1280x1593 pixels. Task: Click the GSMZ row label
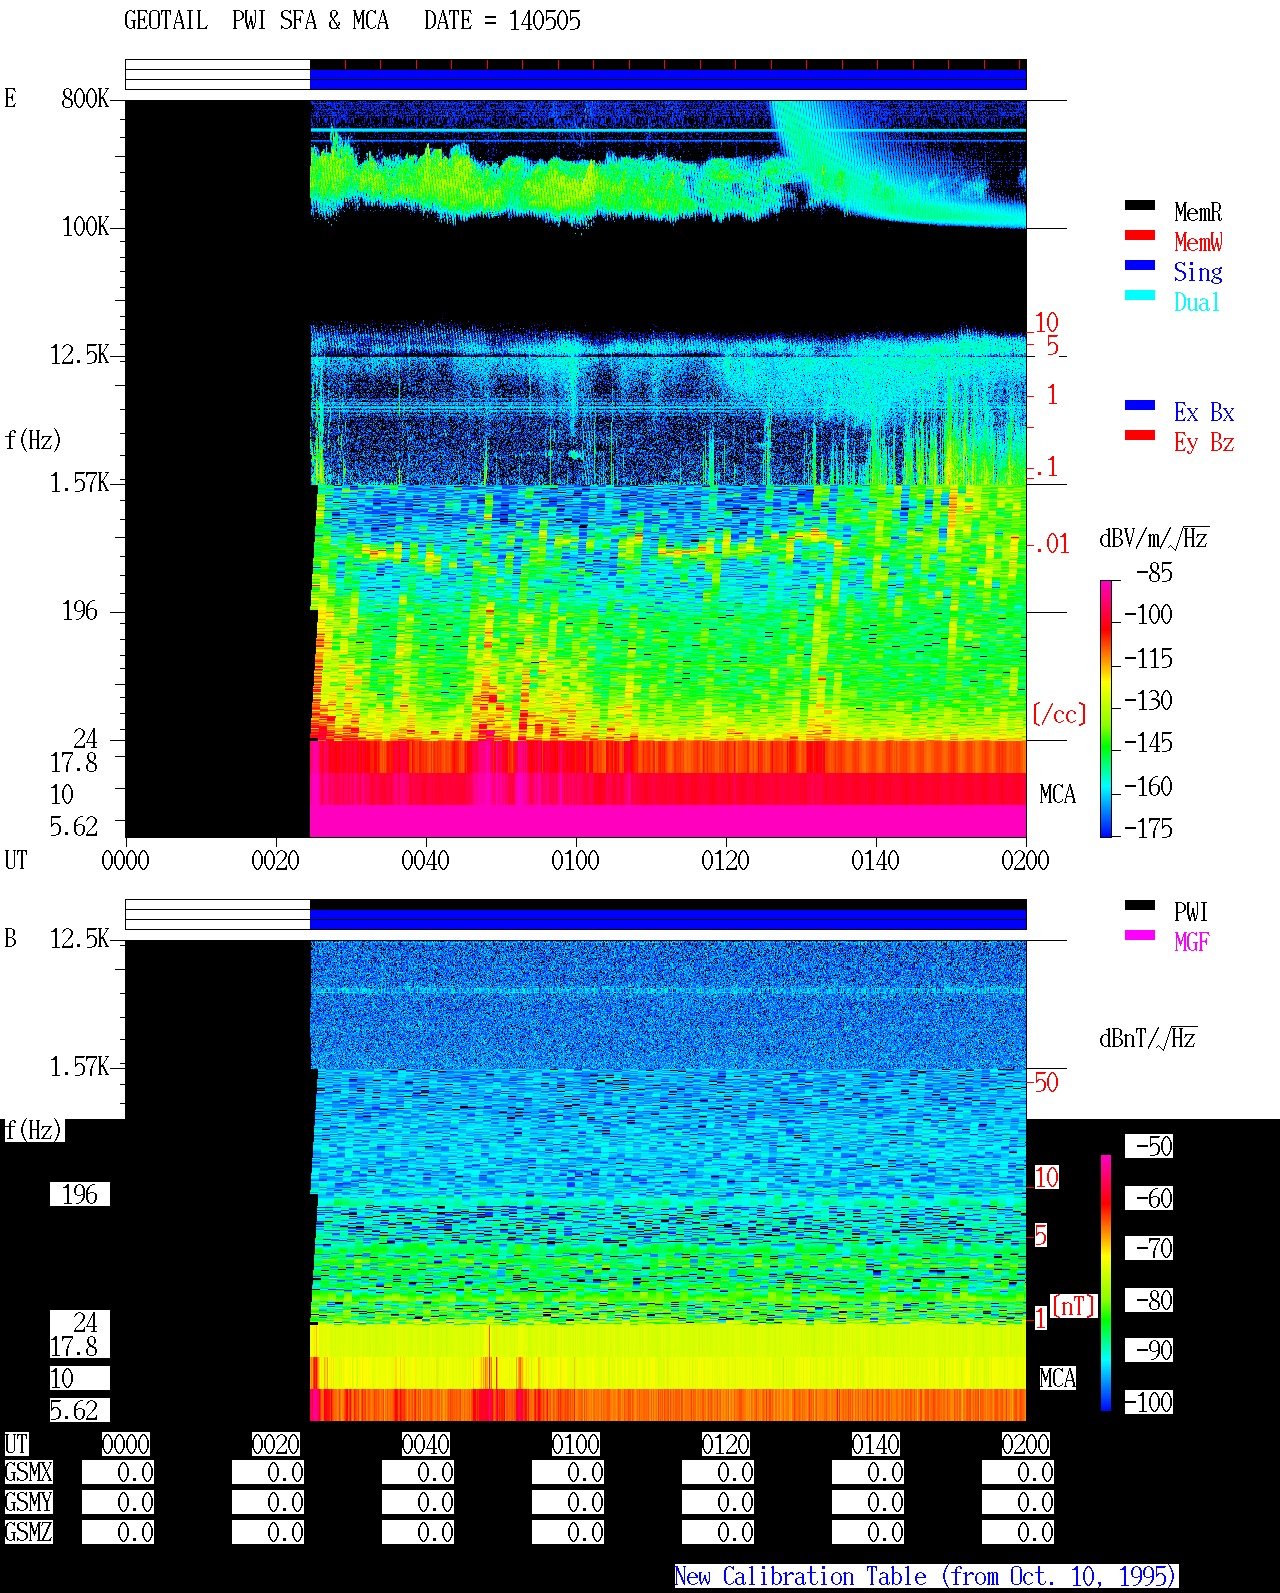click(28, 1532)
